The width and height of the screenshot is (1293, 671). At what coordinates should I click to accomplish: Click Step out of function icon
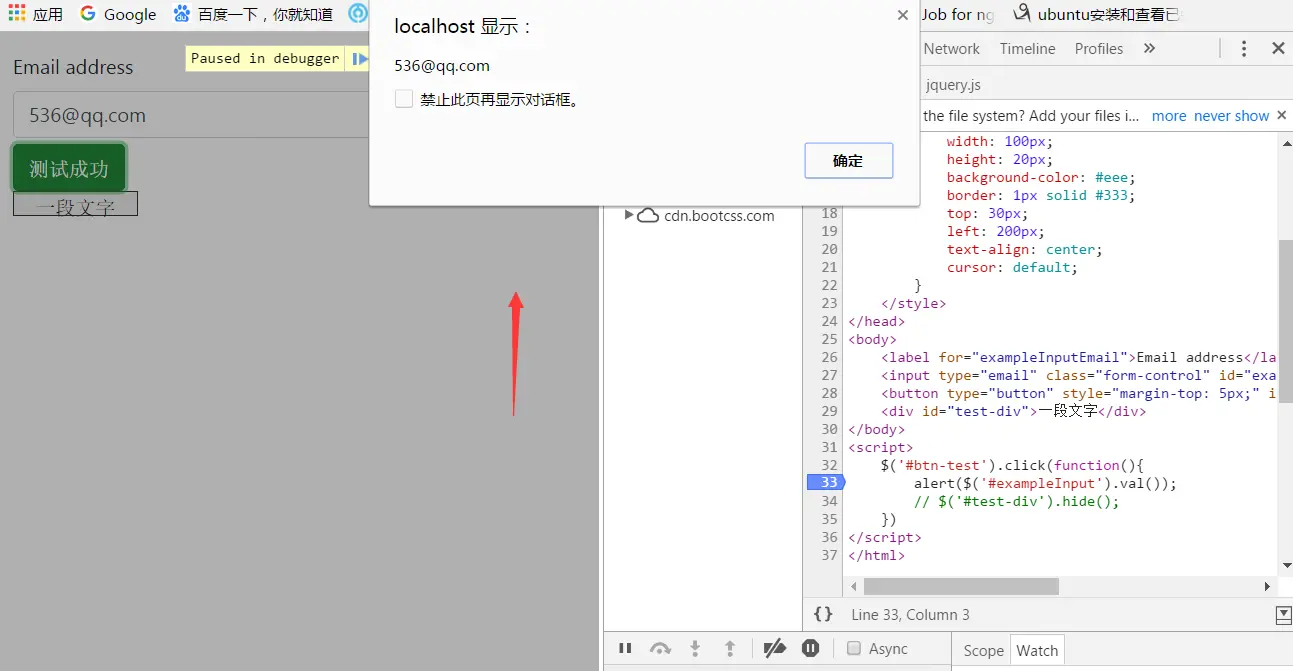(730, 648)
